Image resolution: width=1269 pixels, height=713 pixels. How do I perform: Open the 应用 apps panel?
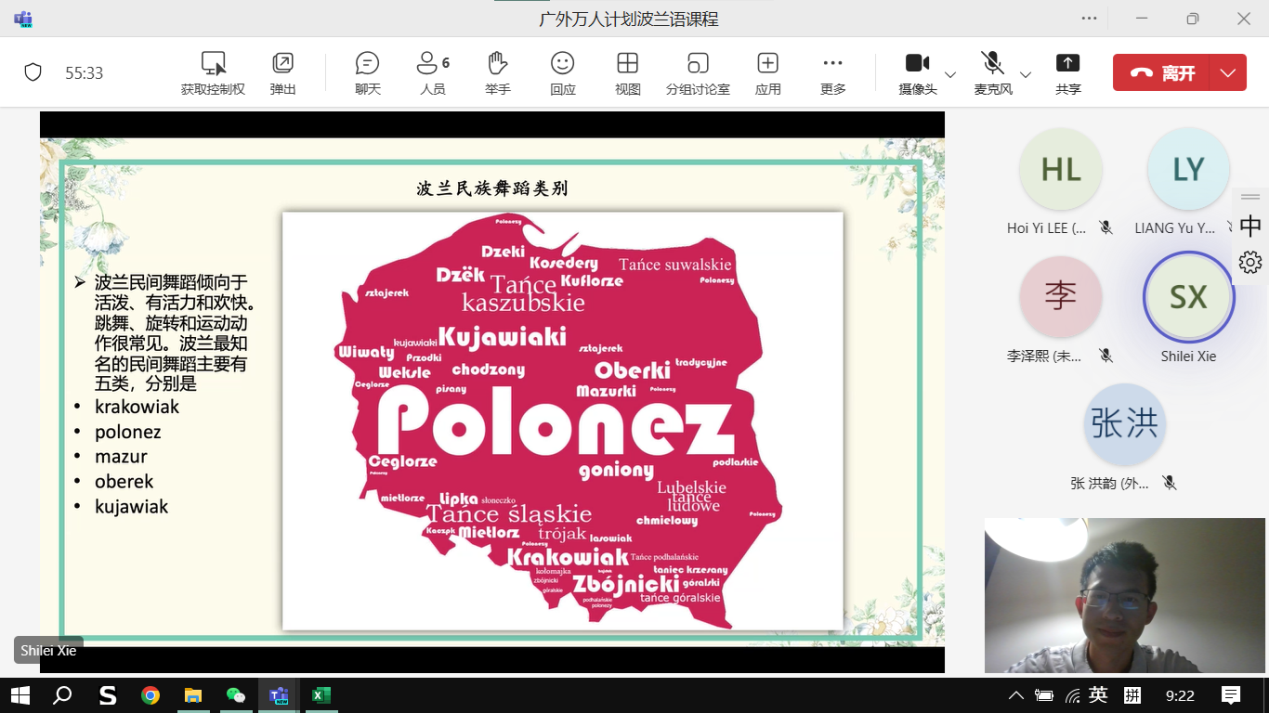[767, 73]
